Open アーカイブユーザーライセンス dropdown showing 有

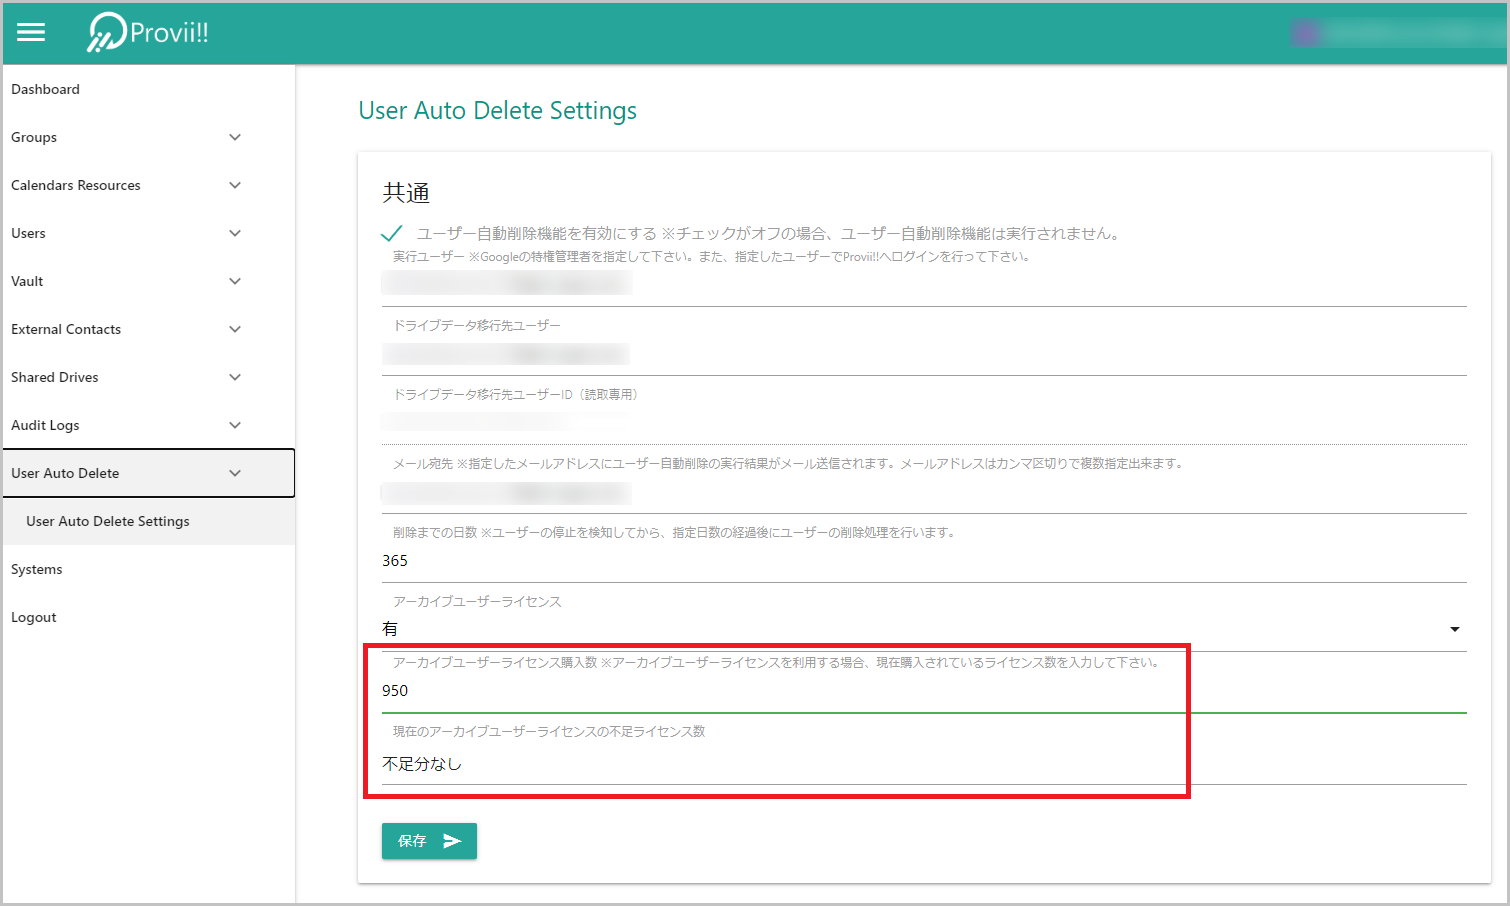tap(924, 629)
